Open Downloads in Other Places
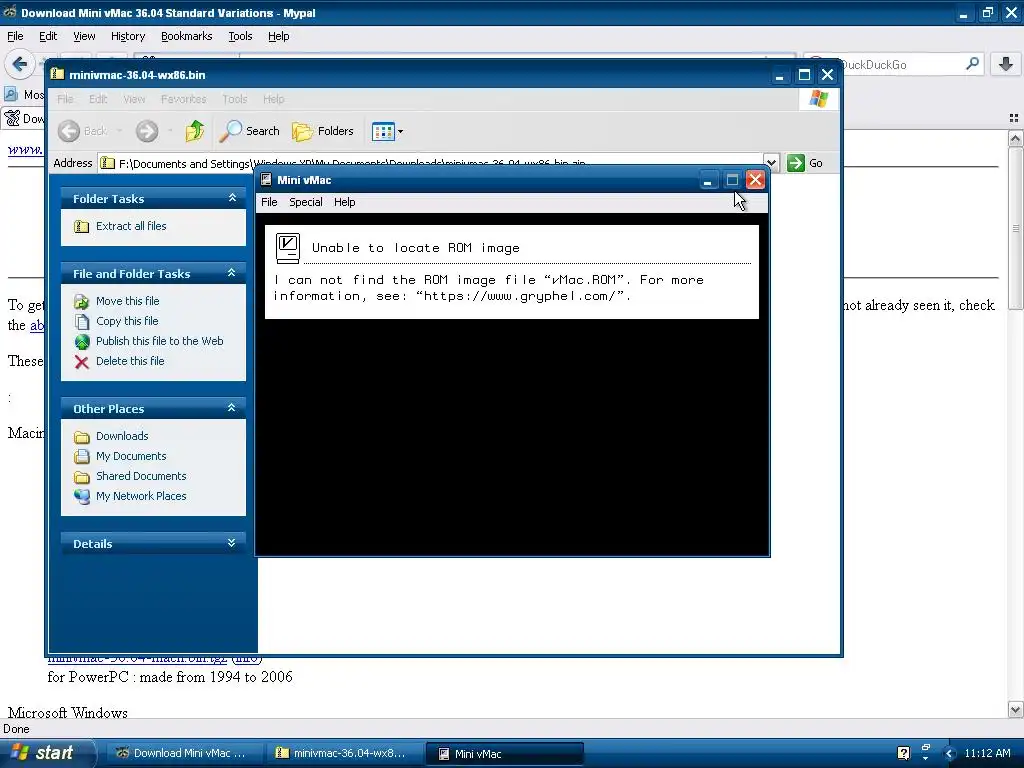Viewport: 1024px width, 768px height. point(122,436)
